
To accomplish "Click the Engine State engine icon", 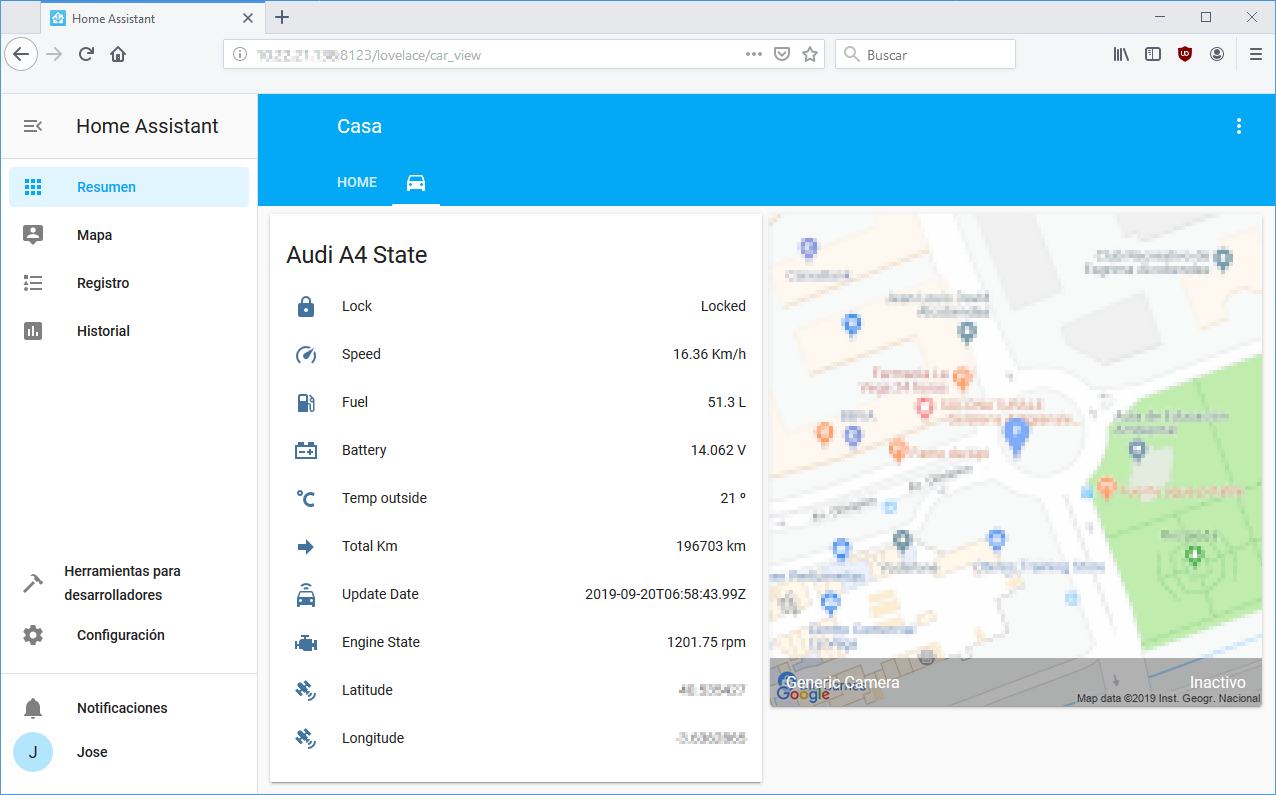I will coord(306,642).
